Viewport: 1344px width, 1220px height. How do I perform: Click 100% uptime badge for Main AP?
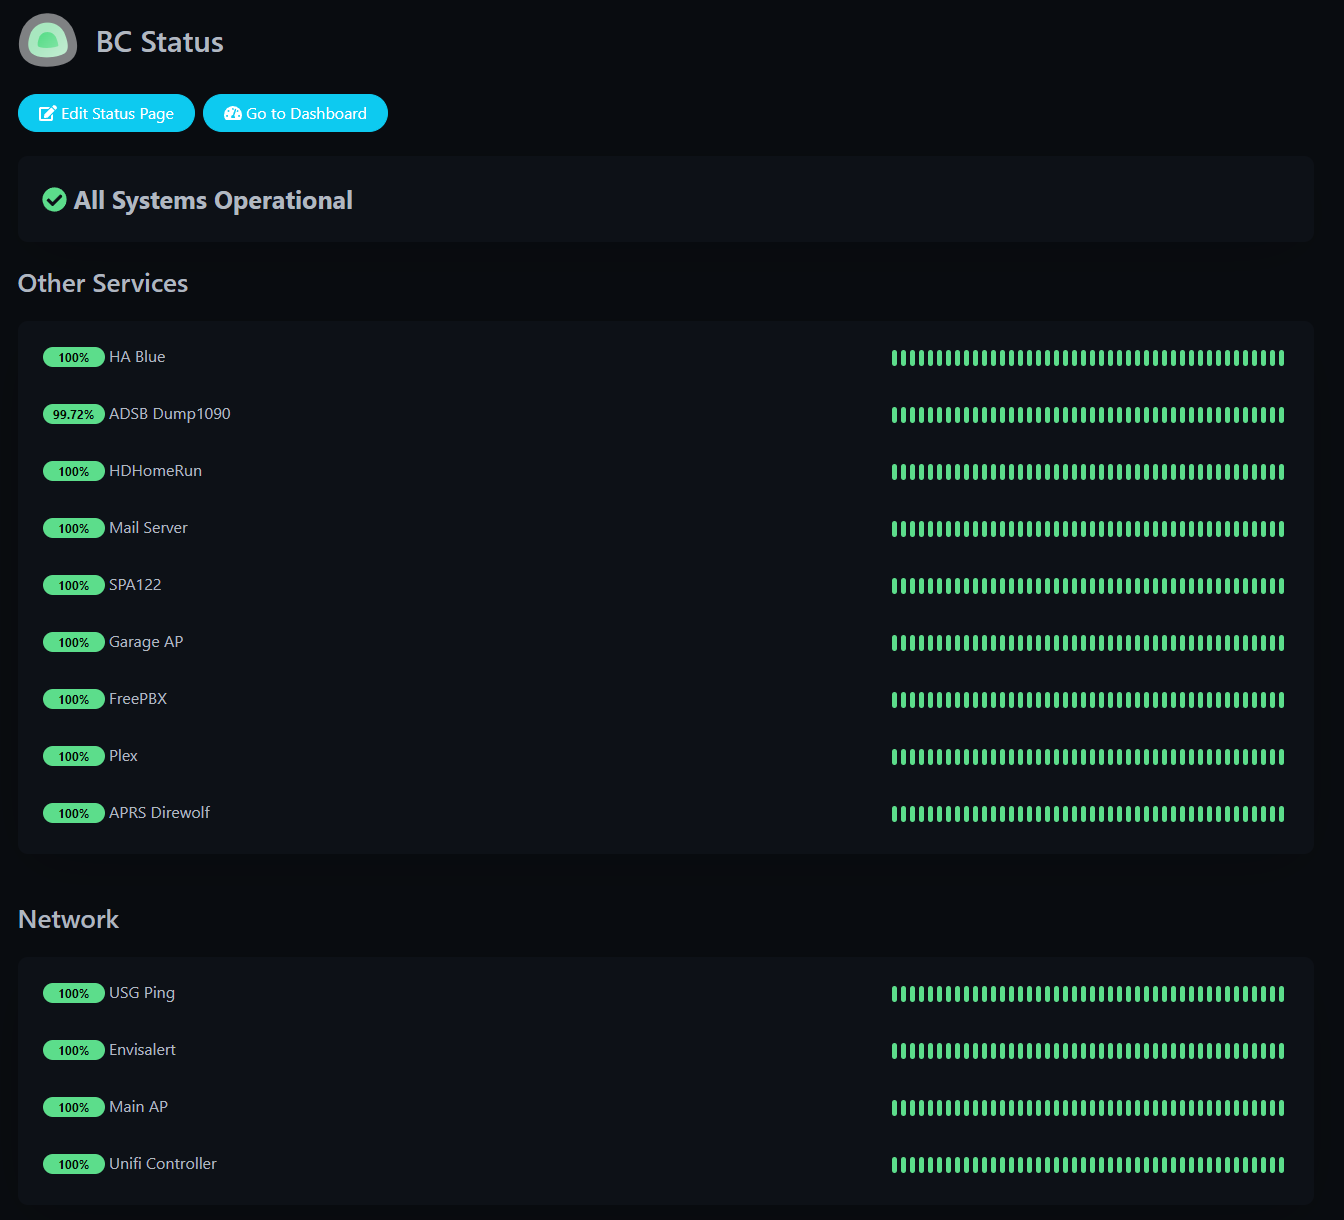[74, 1107]
